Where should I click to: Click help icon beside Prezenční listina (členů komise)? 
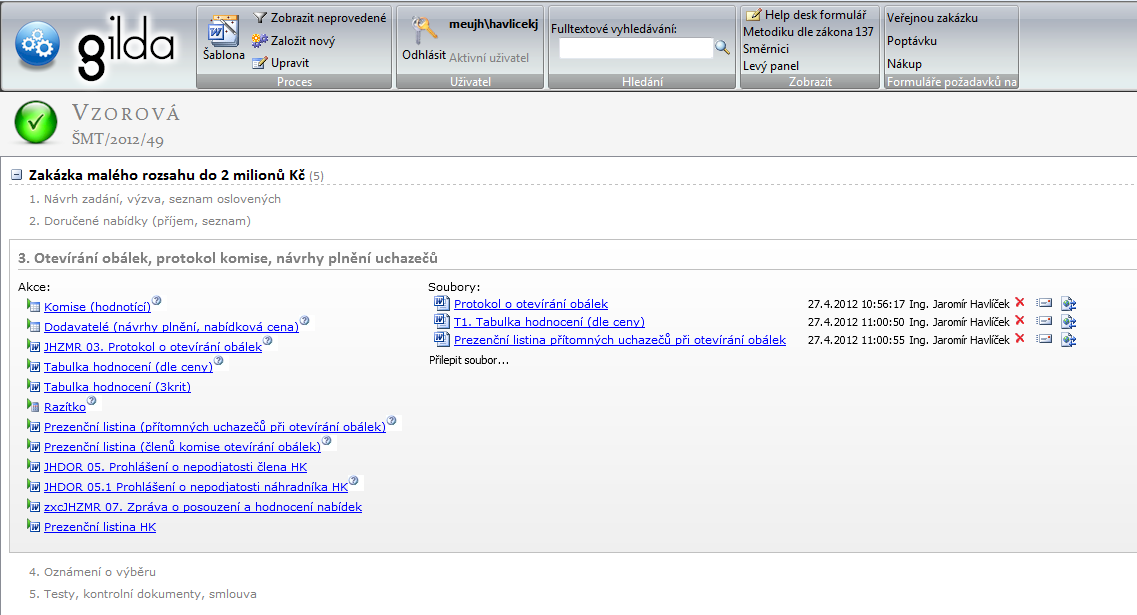(326, 441)
